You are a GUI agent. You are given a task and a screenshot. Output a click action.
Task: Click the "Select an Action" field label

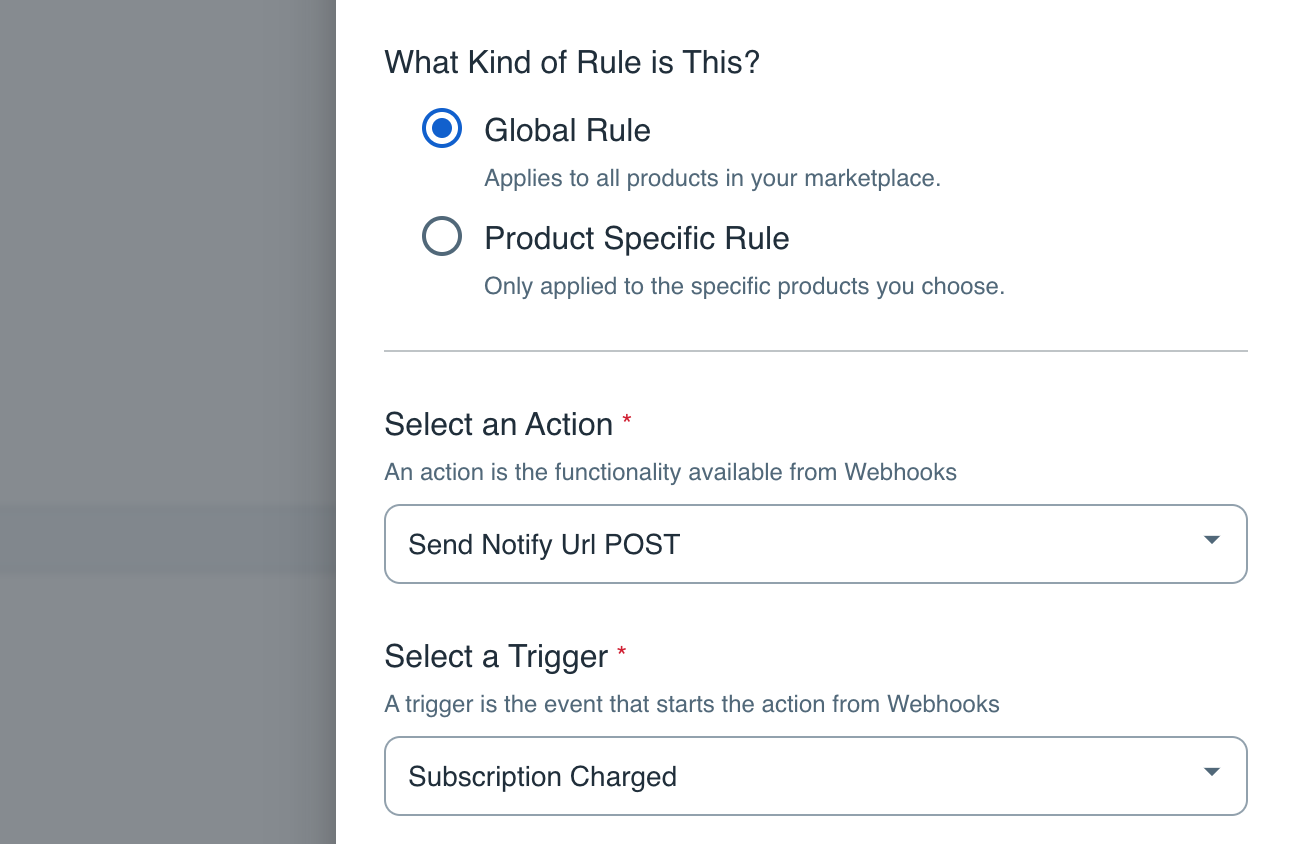[498, 424]
